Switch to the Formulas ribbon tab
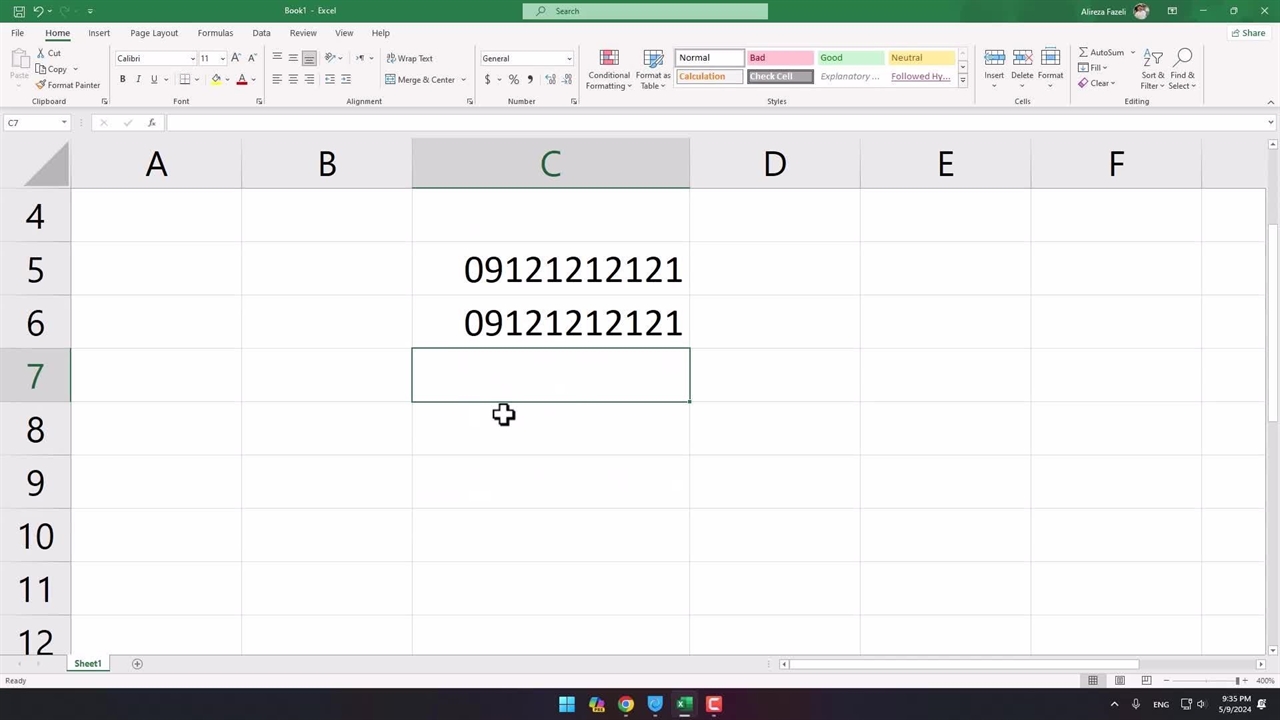The width and height of the screenshot is (1280, 720). (x=215, y=33)
